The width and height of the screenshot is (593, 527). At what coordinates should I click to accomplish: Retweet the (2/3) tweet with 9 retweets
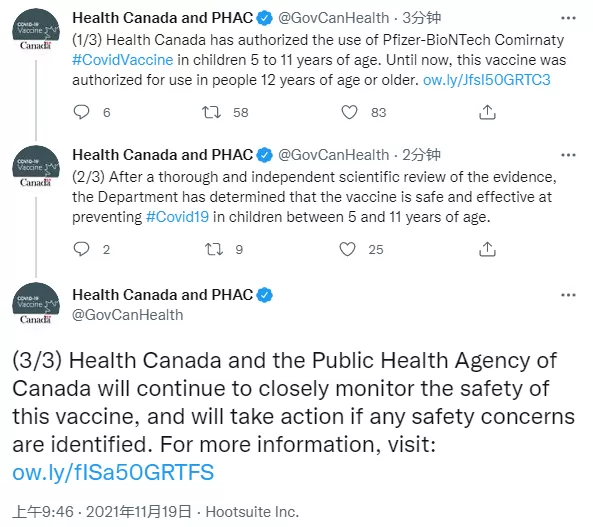click(214, 249)
